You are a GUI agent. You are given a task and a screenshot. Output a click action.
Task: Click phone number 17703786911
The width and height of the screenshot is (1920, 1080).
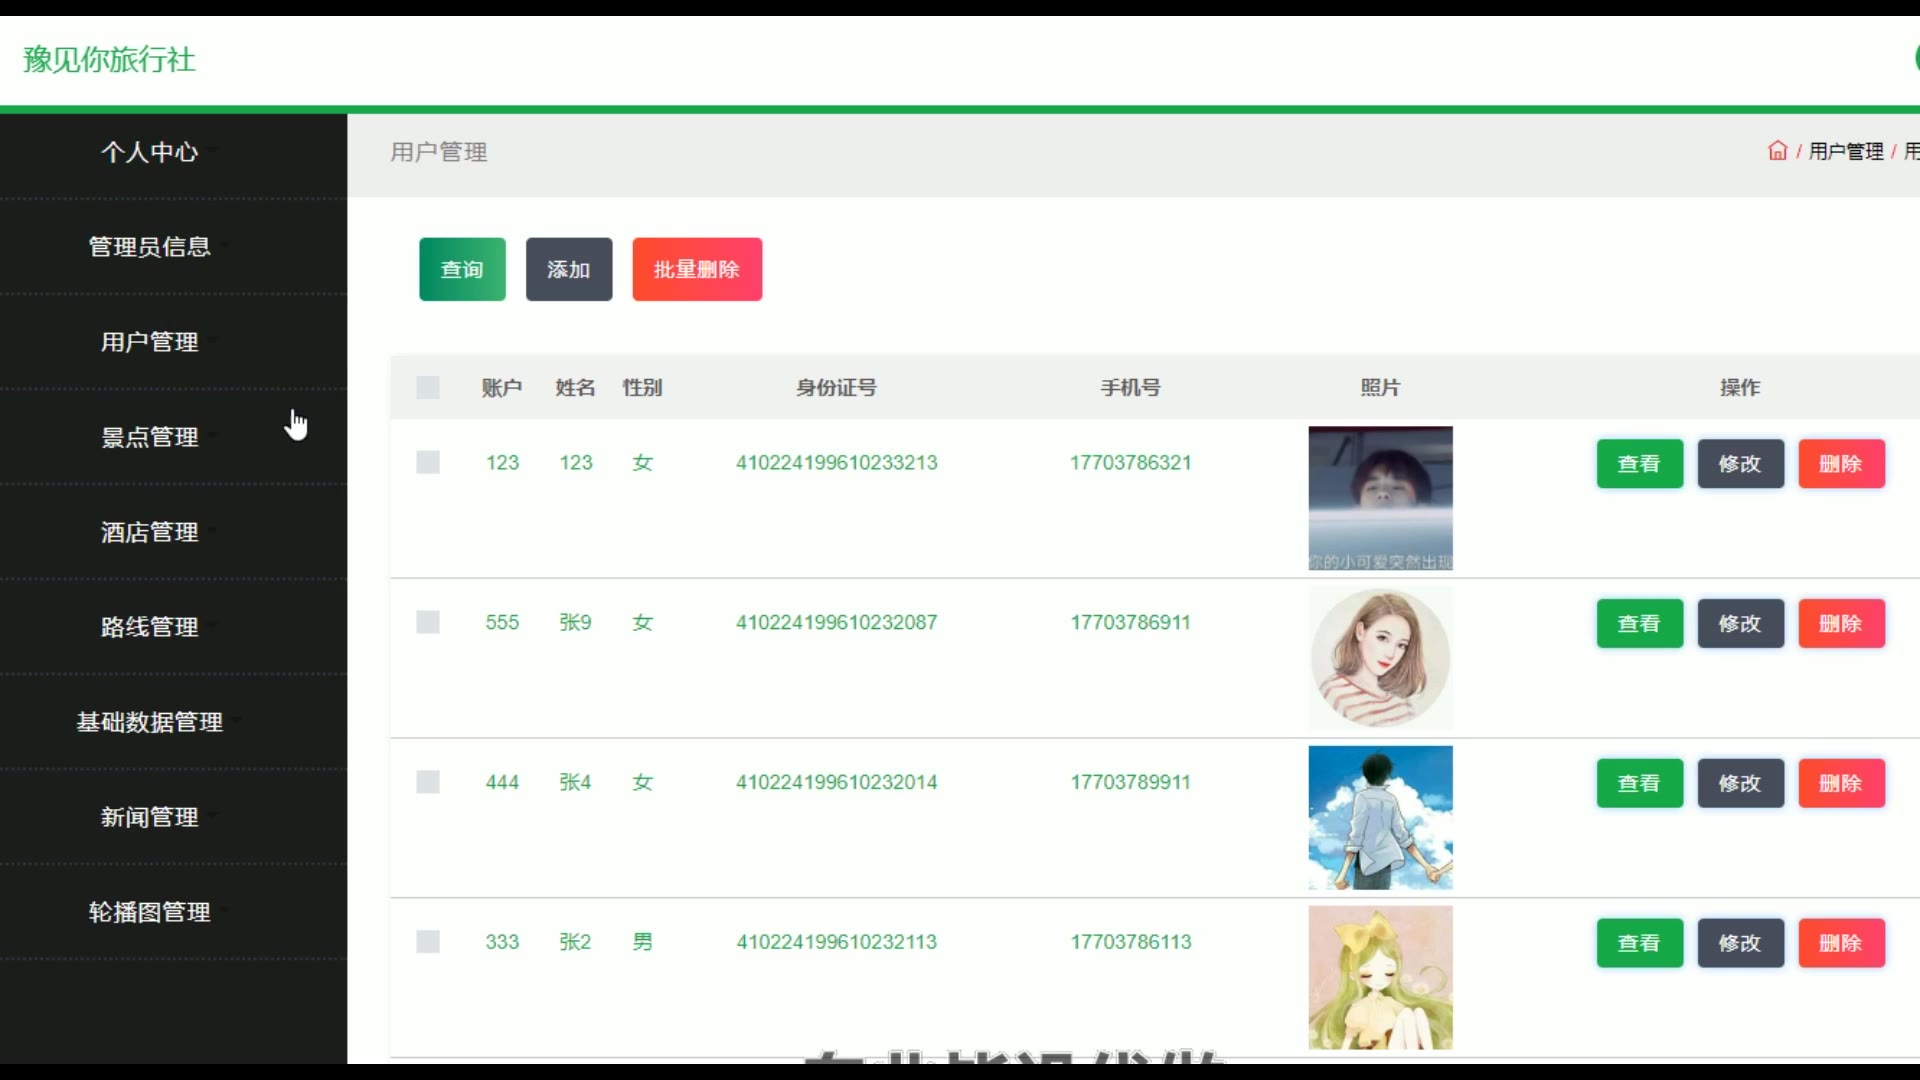[x=1131, y=622]
